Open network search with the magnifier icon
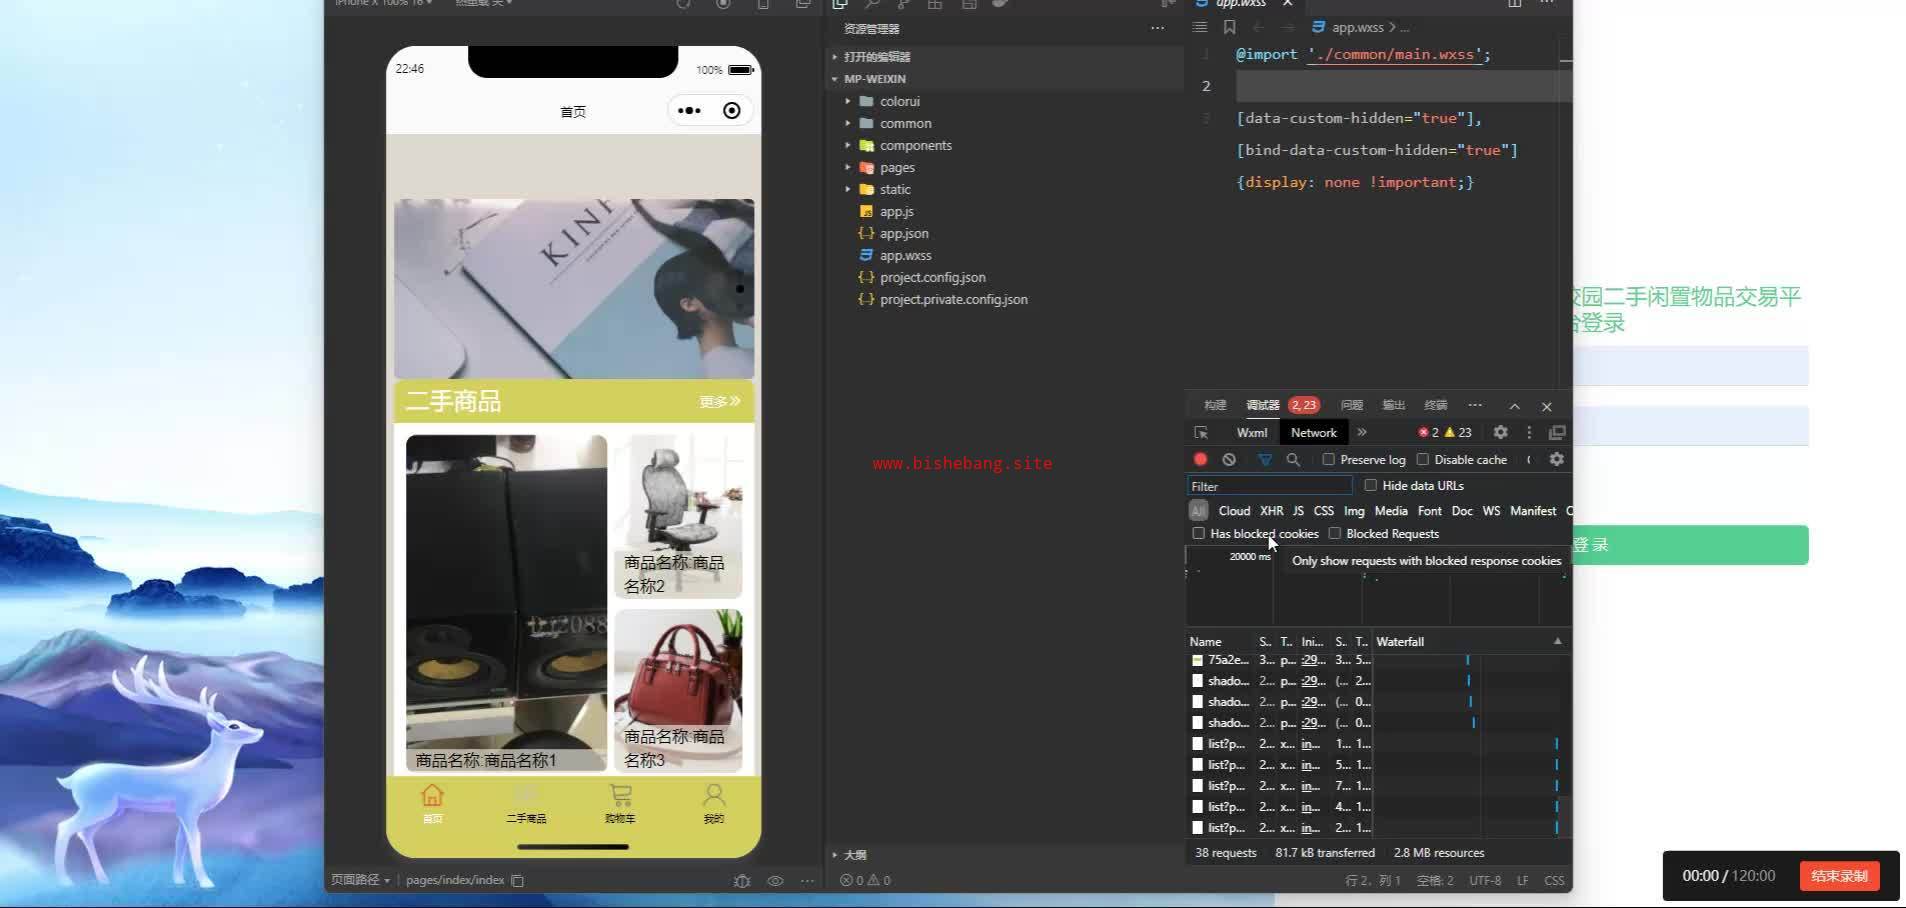Image resolution: width=1906 pixels, height=908 pixels. coord(1293,460)
